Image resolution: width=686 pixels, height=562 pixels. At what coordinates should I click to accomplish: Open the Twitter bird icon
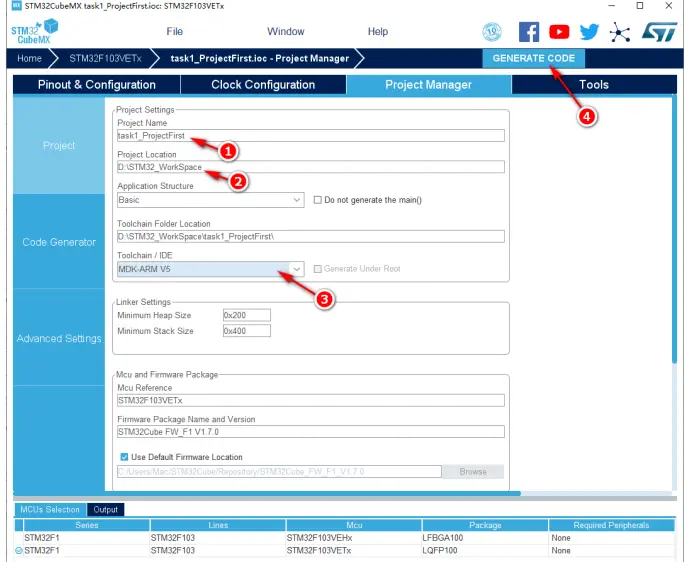tap(589, 32)
